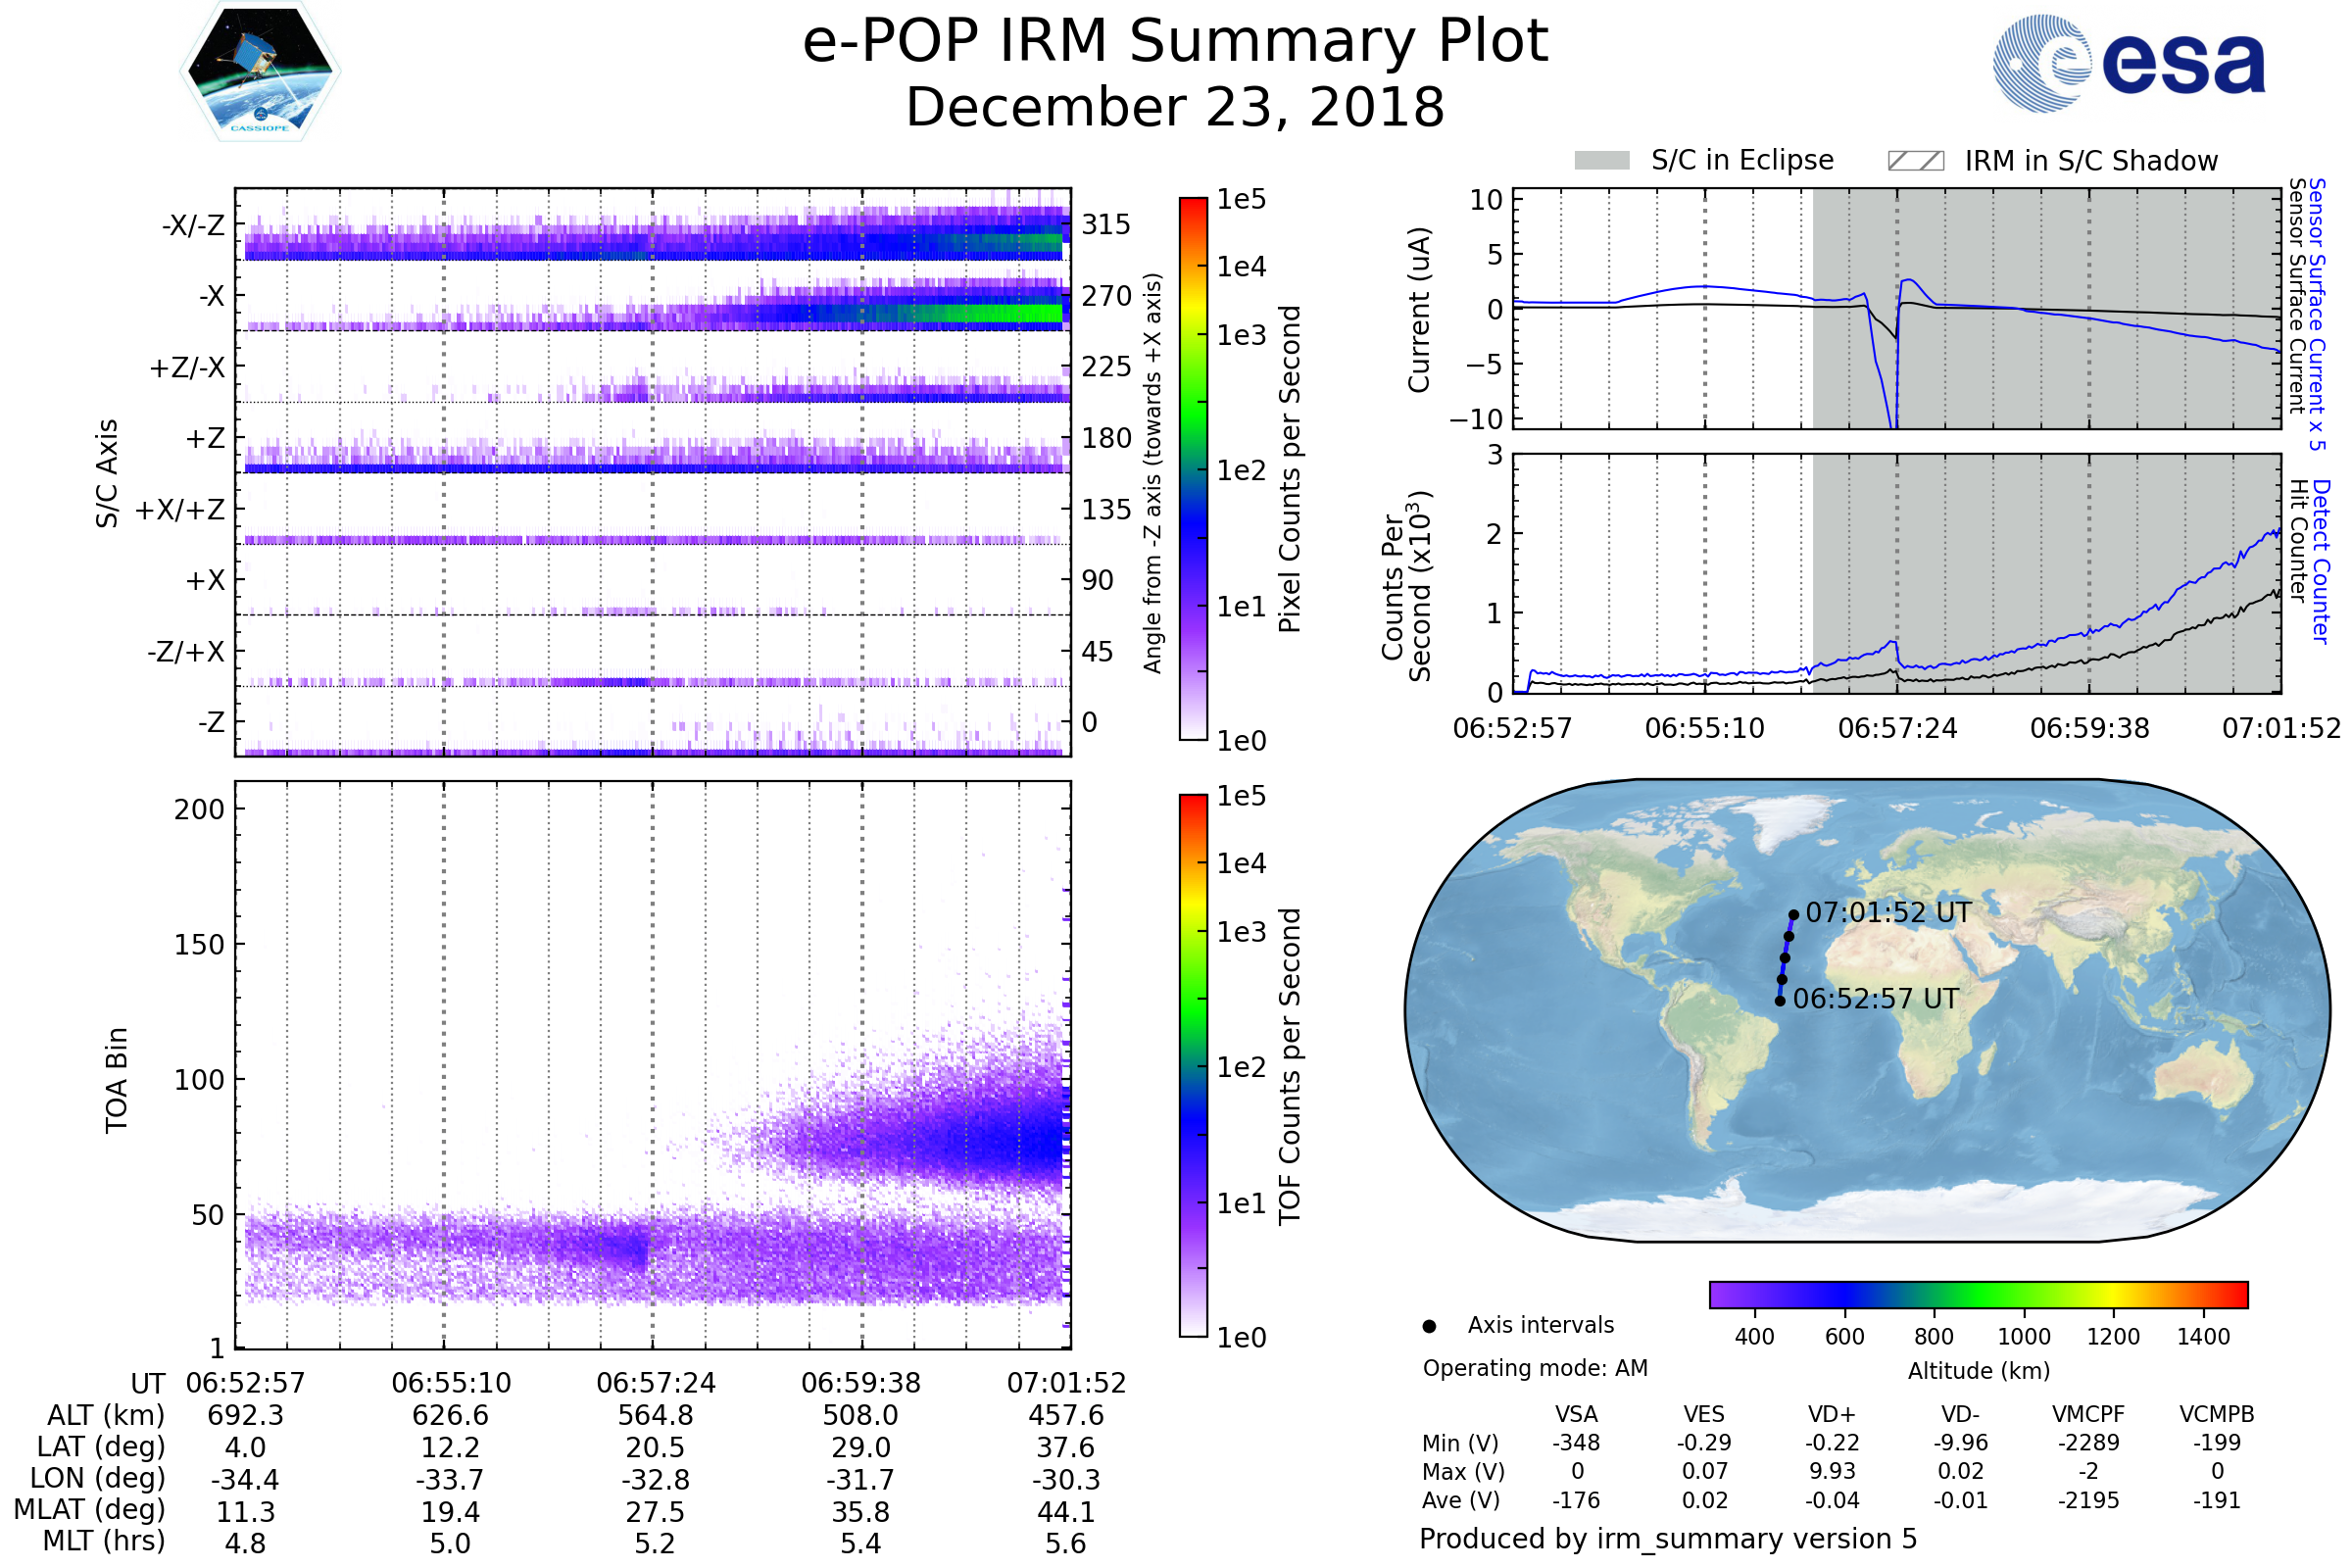
Task: Click the 06:52:57 UT track start point on map
Action: tap(1779, 1001)
